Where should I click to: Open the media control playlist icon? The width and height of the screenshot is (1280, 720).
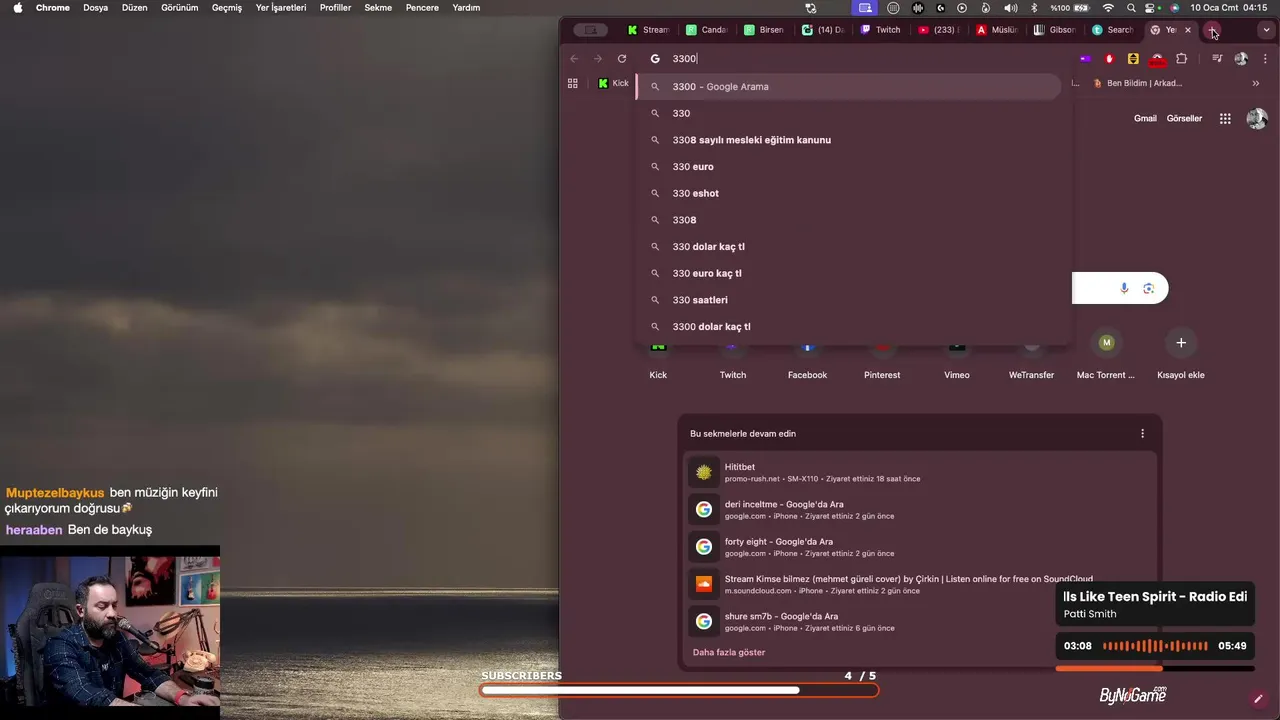click(1217, 59)
